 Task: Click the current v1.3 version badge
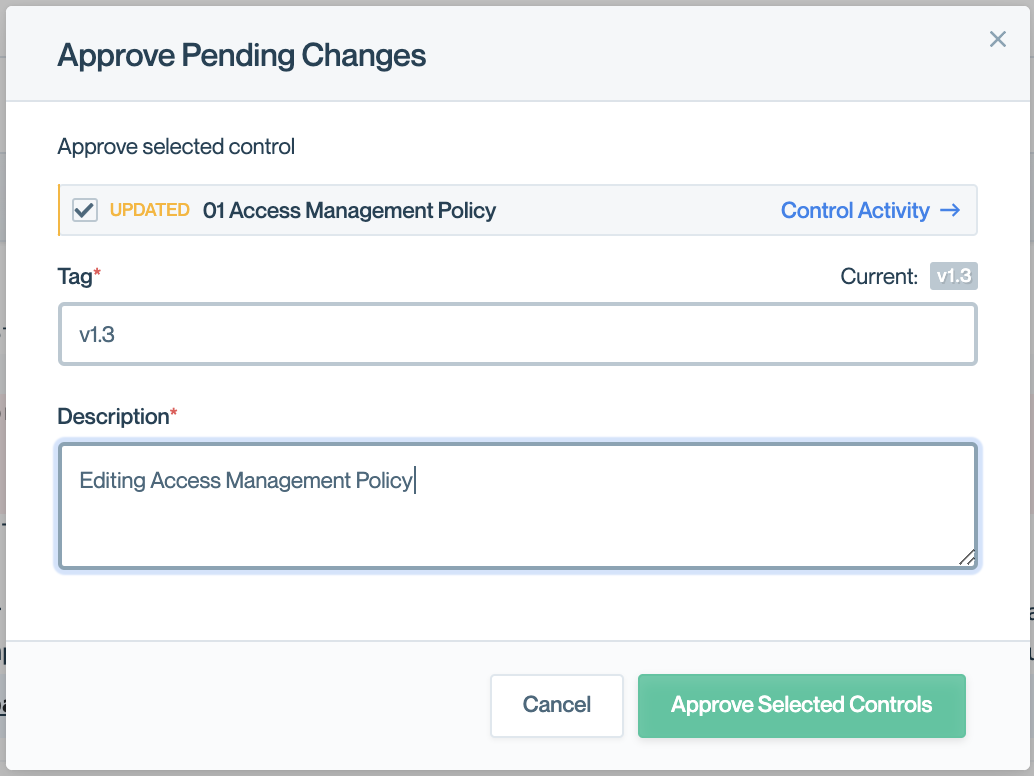tap(953, 276)
